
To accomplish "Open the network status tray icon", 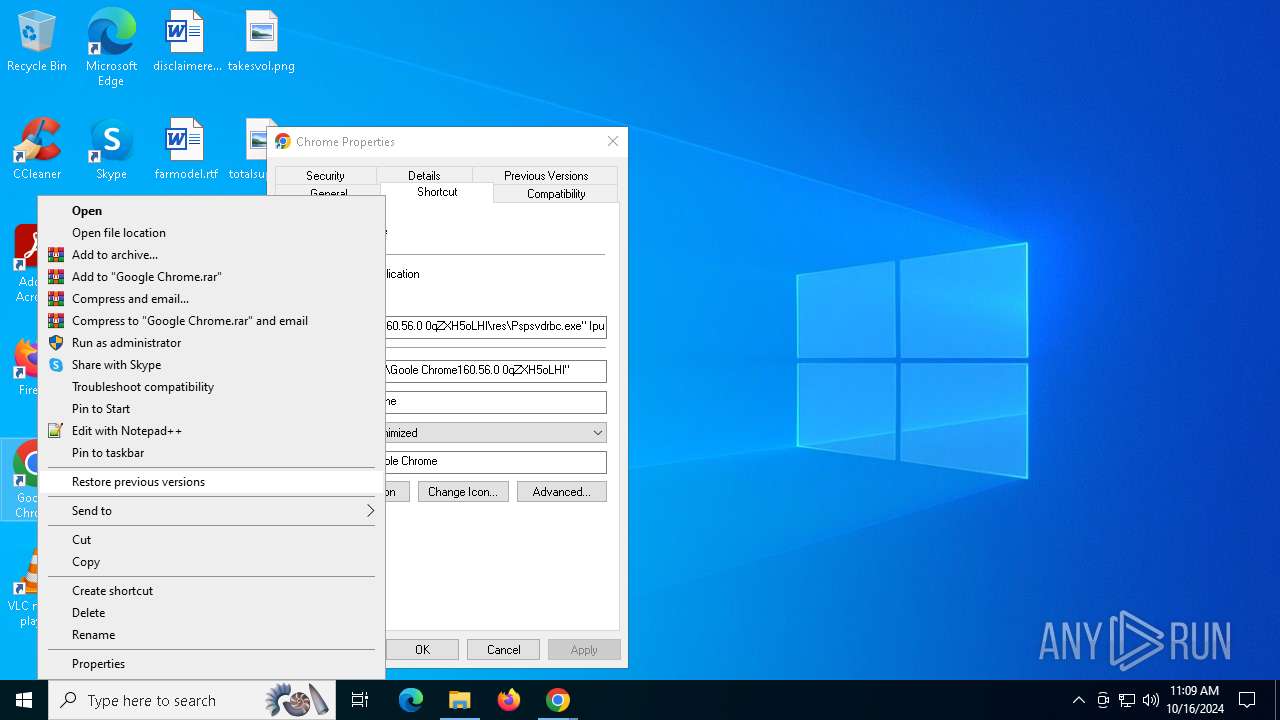I will tap(1127, 700).
